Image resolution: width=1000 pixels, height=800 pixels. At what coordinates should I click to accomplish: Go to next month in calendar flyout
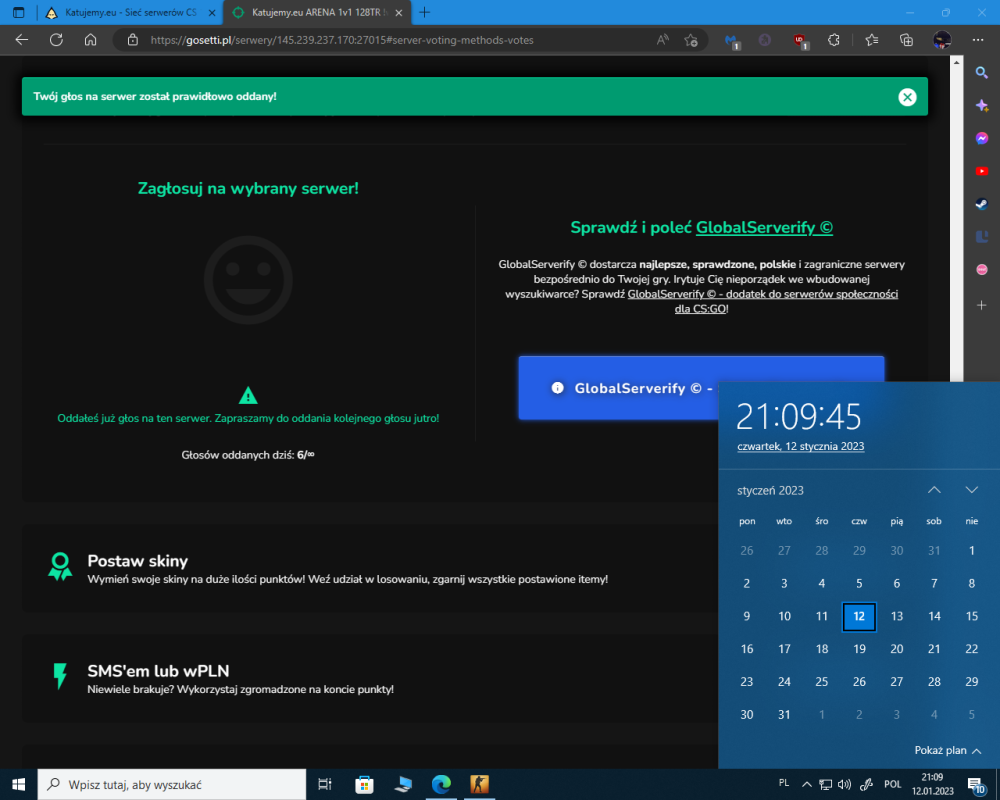(971, 490)
